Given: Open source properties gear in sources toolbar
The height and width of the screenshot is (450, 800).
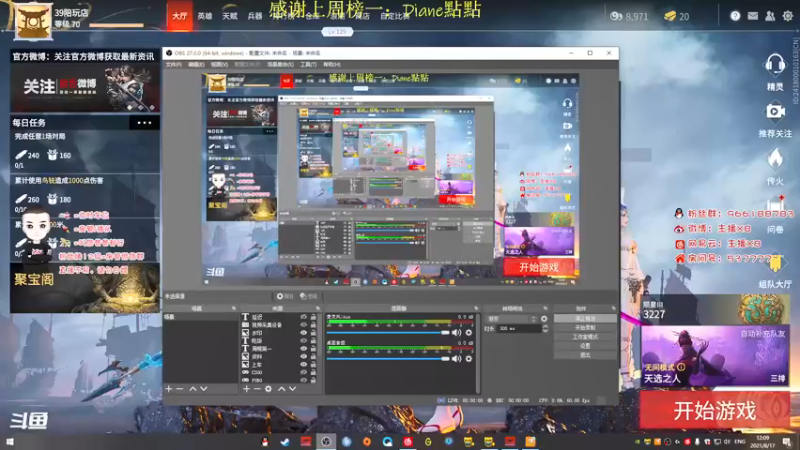Looking at the screenshot, I should coord(268,389).
